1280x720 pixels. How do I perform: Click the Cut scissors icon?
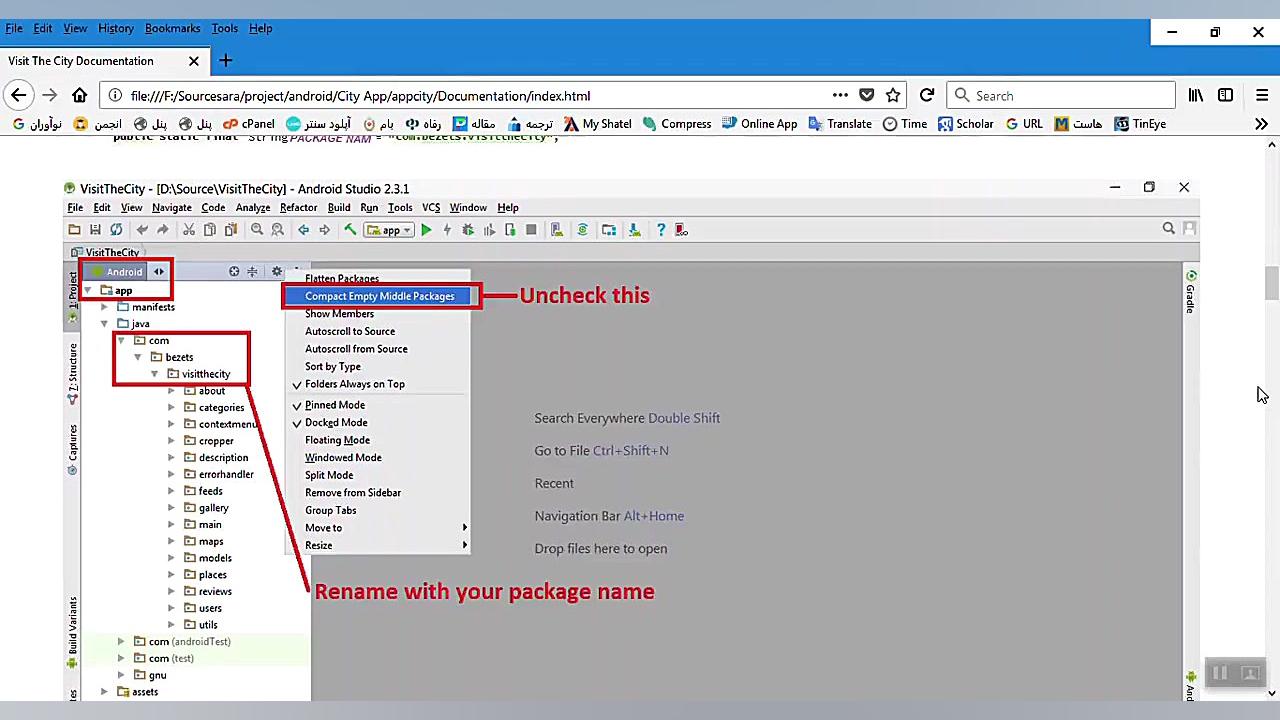point(188,230)
